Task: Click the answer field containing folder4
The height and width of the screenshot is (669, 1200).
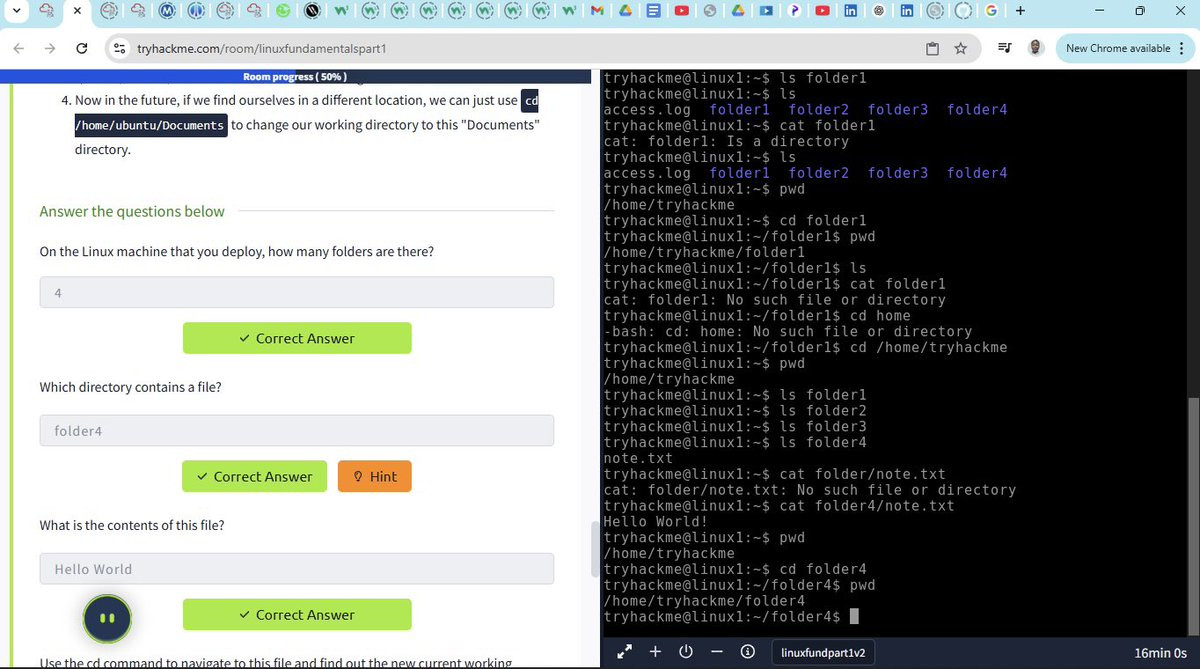Action: (x=297, y=430)
